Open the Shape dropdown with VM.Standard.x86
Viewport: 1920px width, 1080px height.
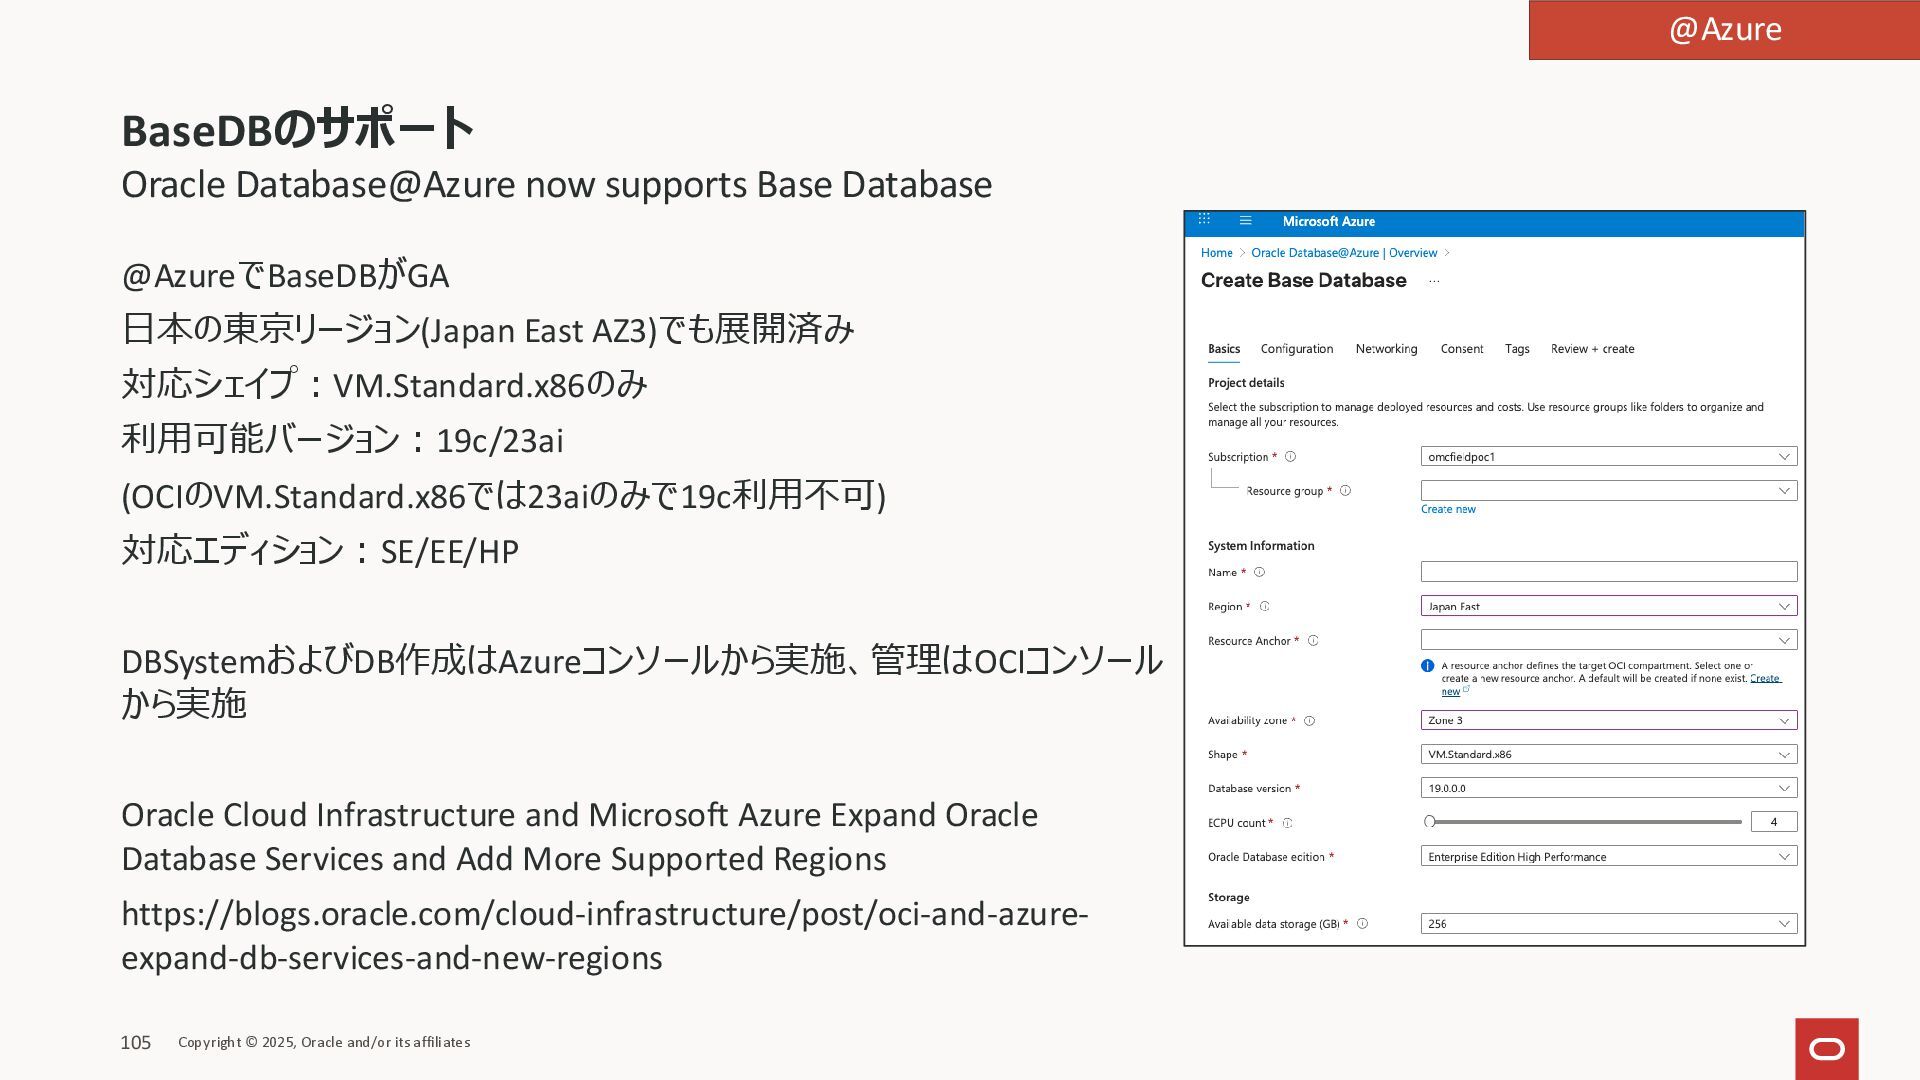(x=1608, y=755)
